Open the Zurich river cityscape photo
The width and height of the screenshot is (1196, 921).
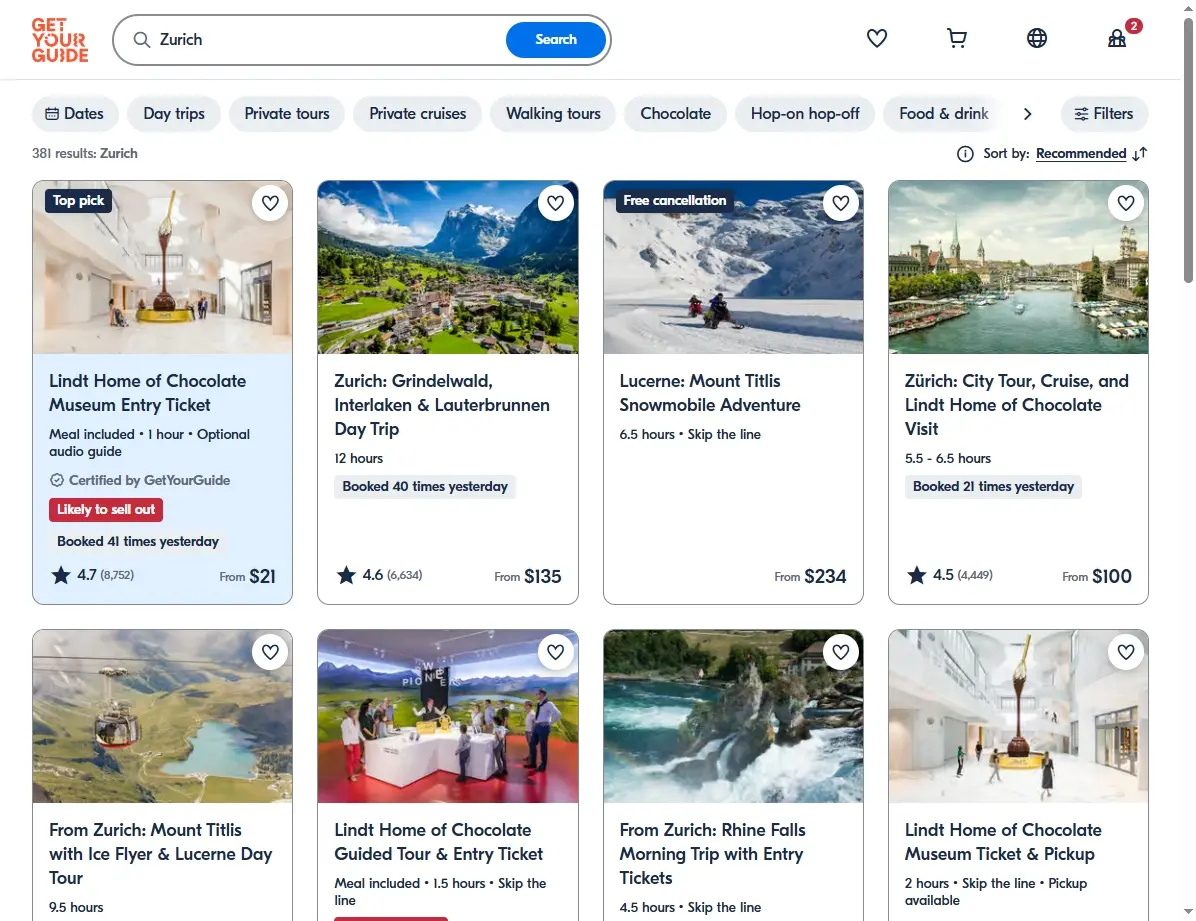tap(1018, 267)
